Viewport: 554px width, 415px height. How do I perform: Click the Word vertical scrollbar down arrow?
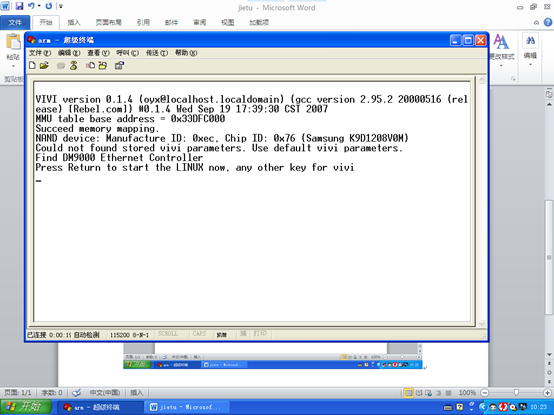tap(549, 354)
